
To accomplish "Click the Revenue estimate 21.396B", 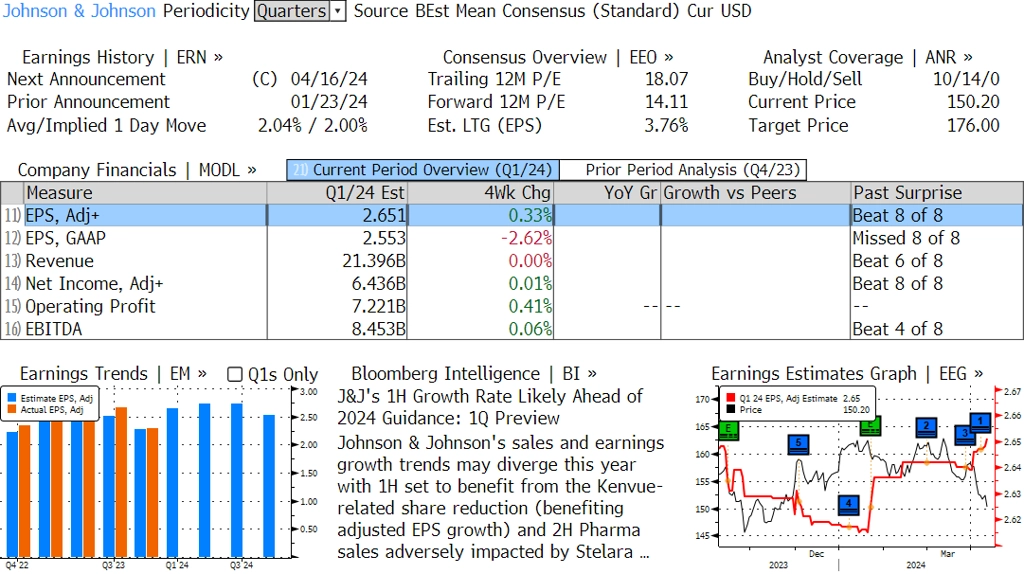I will 374,261.
